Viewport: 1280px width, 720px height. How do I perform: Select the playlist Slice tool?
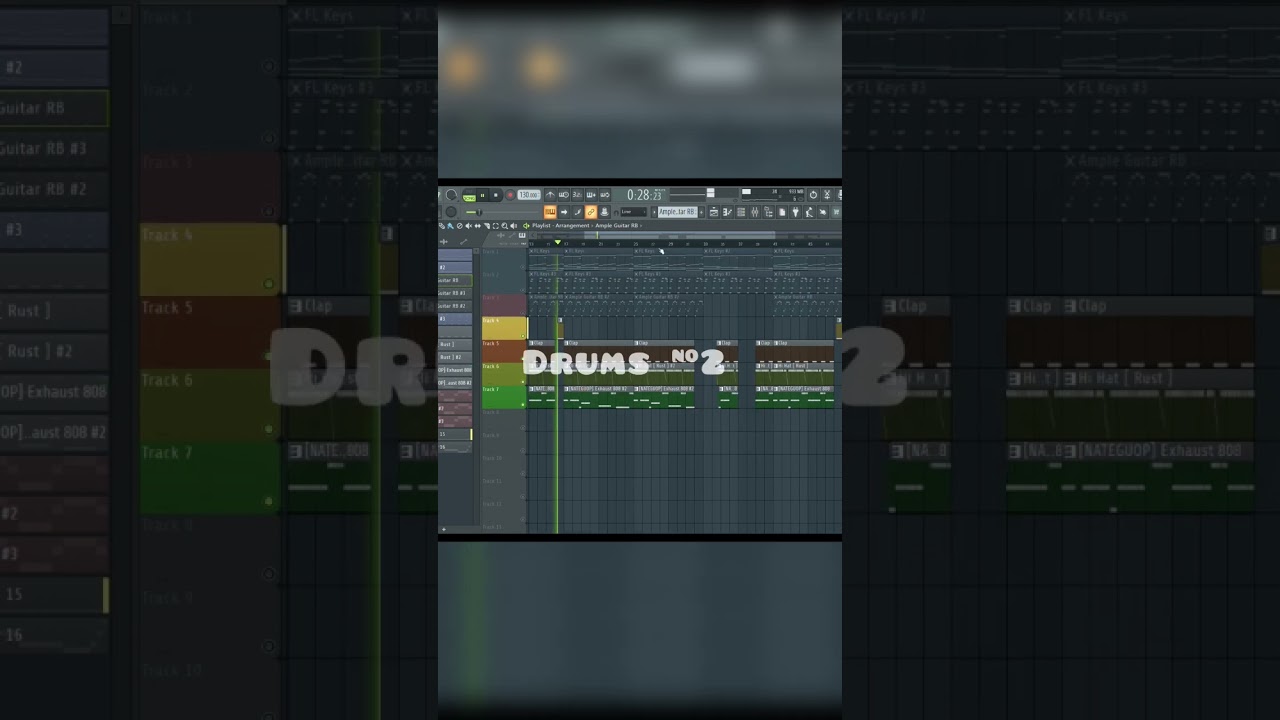point(487,226)
